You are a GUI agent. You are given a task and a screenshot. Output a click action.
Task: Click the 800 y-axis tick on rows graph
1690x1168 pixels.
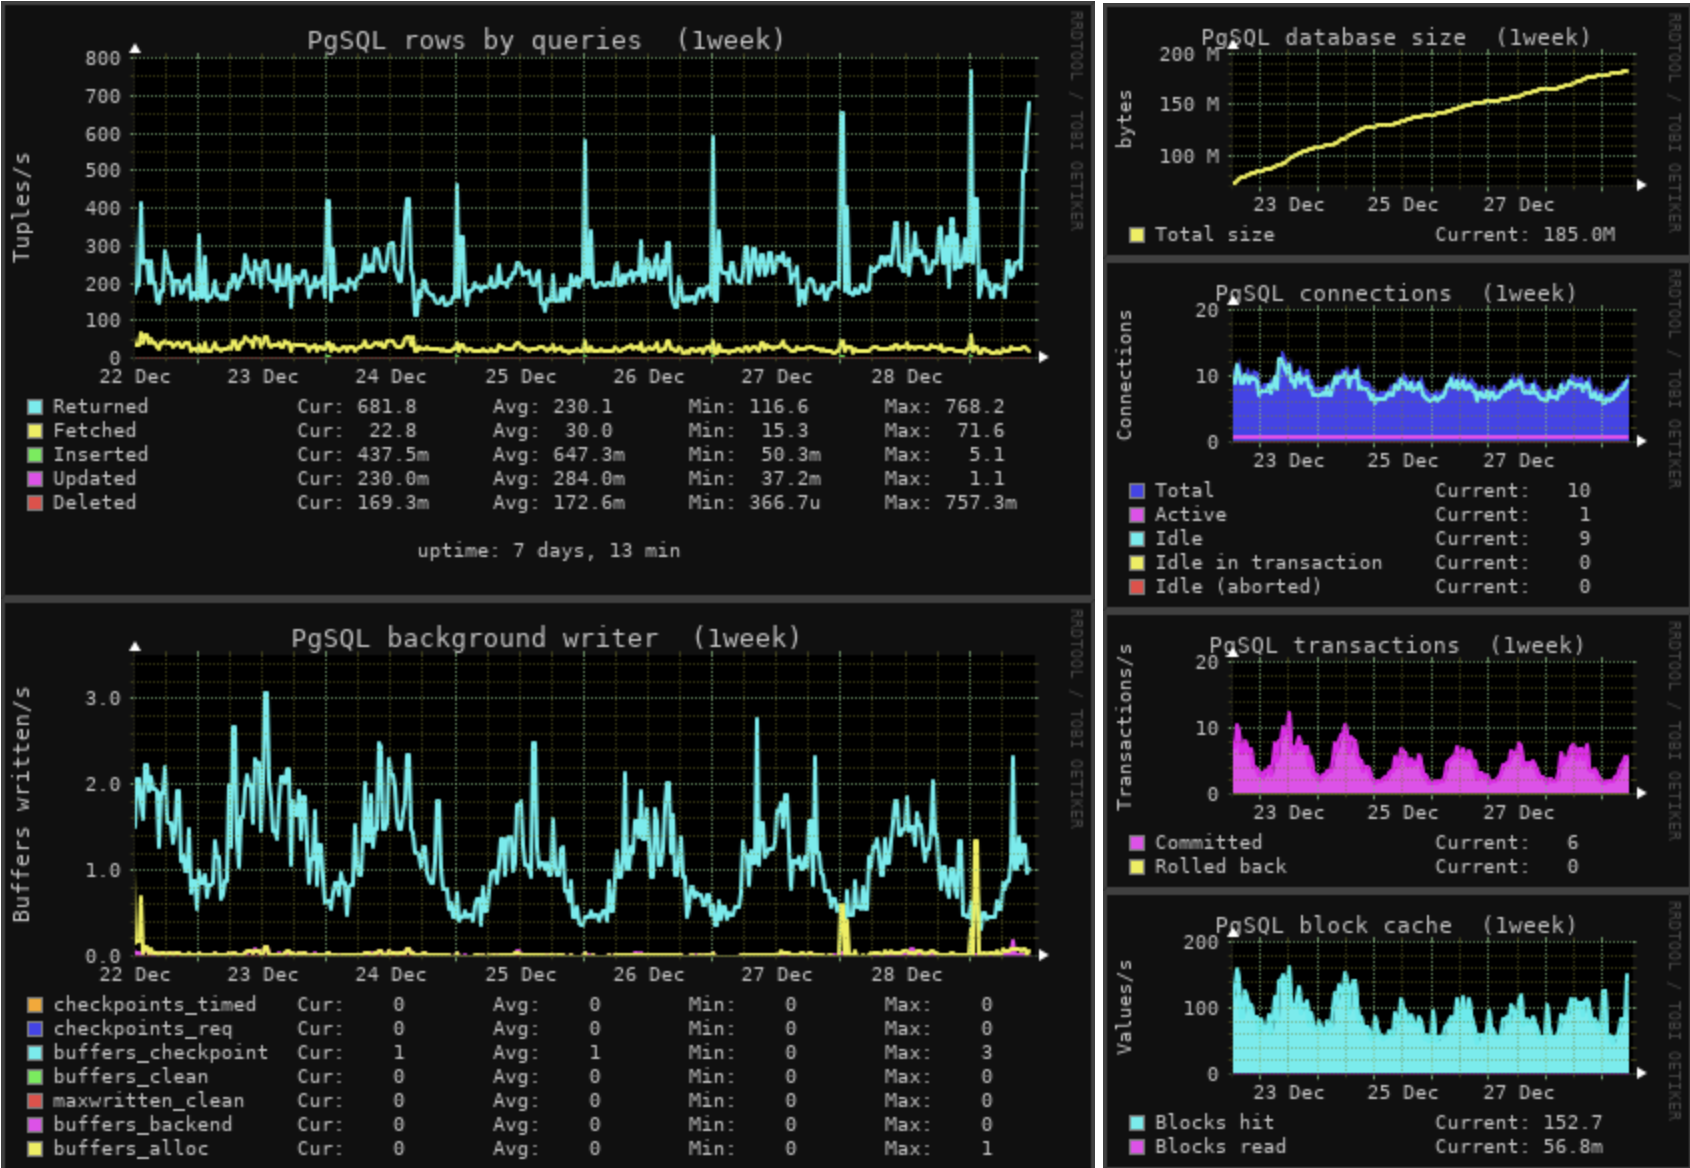click(x=102, y=58)
